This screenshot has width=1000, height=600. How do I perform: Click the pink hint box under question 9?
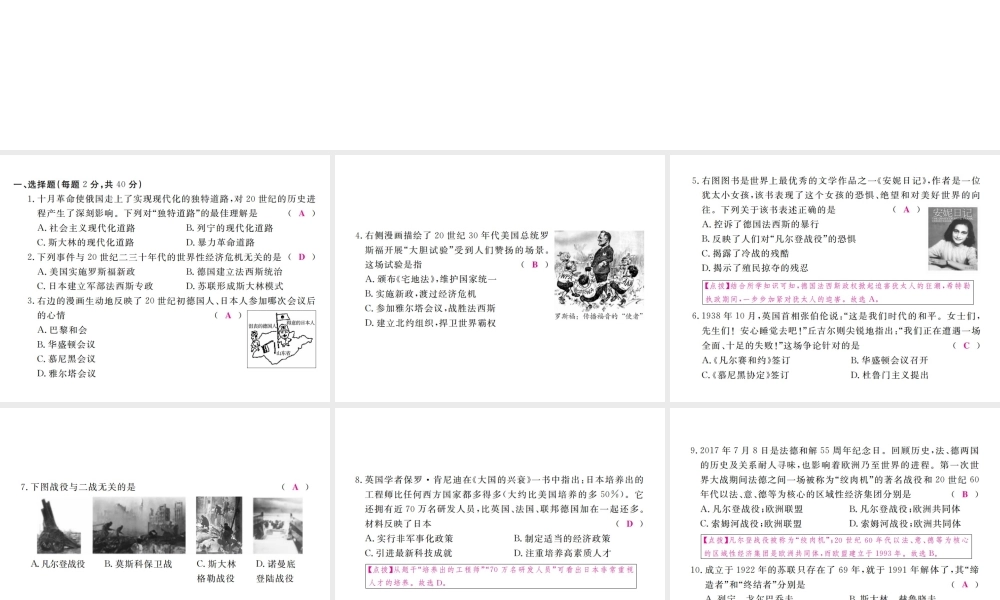point(836,547)
